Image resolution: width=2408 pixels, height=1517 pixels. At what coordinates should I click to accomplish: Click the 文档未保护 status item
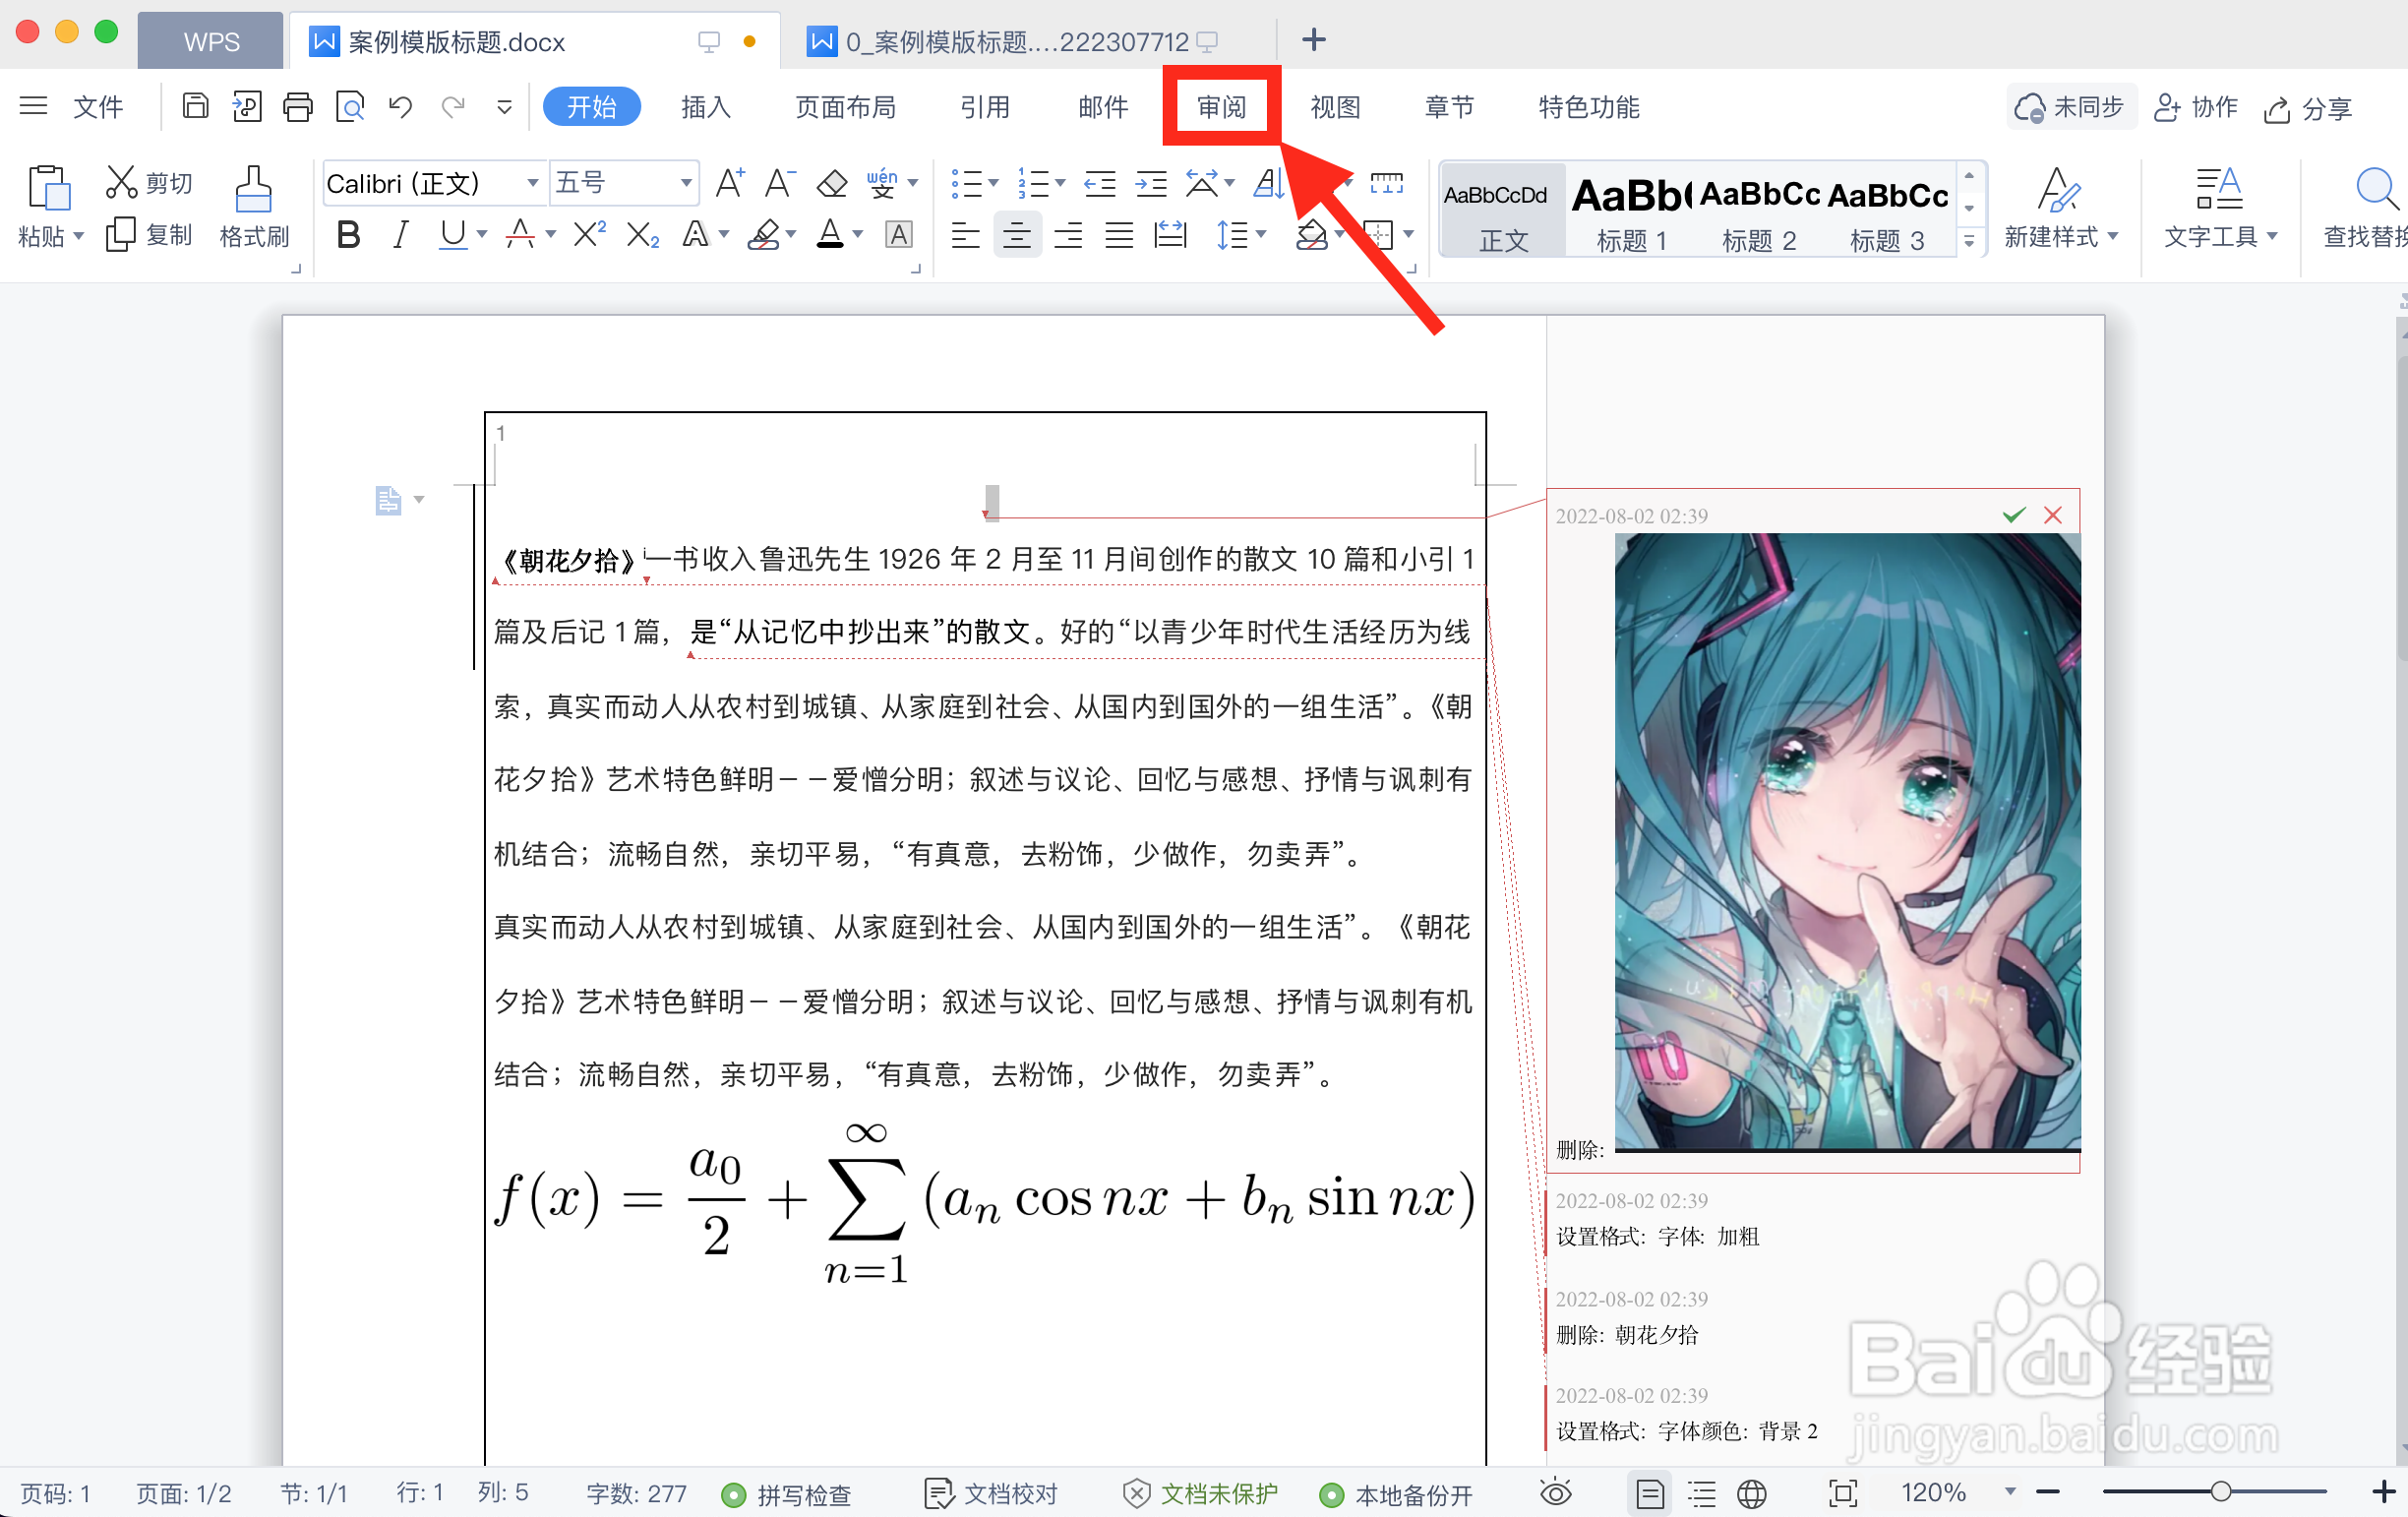(1200, 1494)
